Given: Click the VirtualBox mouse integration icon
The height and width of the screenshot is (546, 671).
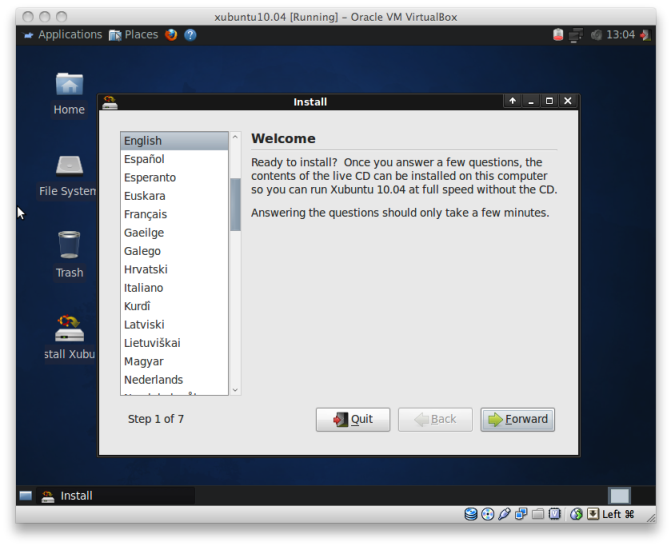Looking at the screenshot, I should 576,514.
